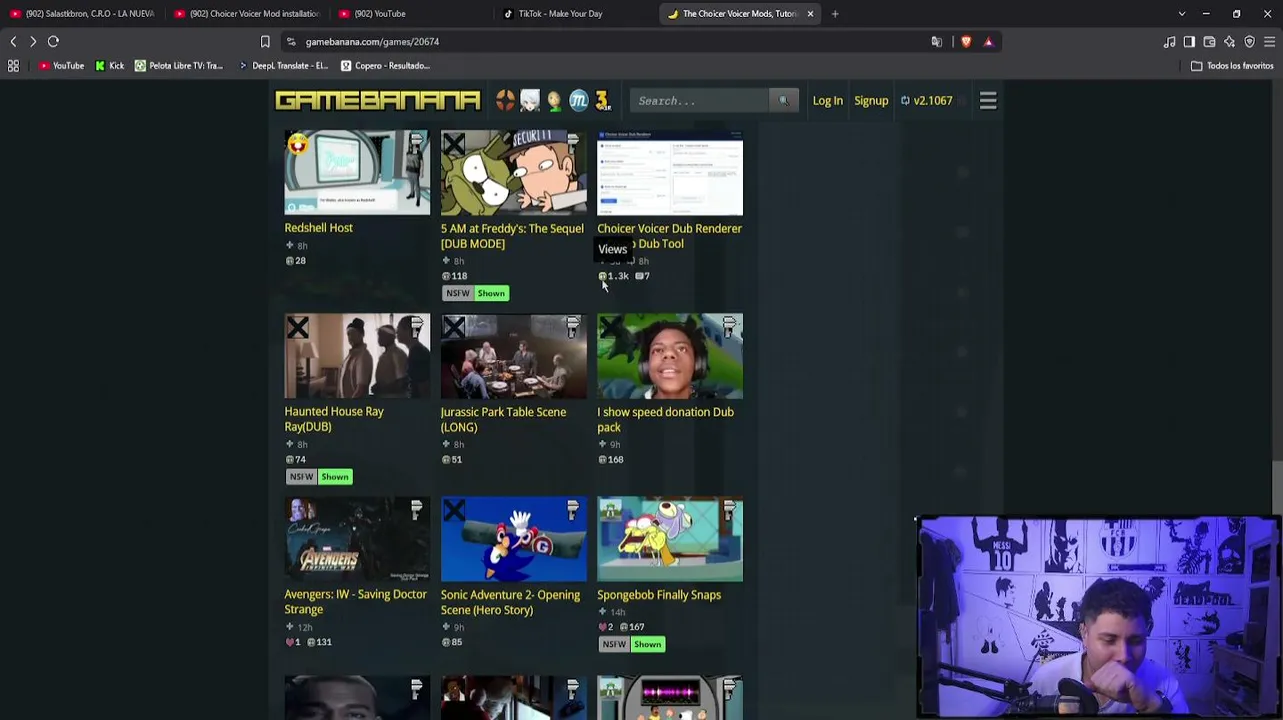
Task: Click the like heart under Avengers: IW
Action: [289, 642]
